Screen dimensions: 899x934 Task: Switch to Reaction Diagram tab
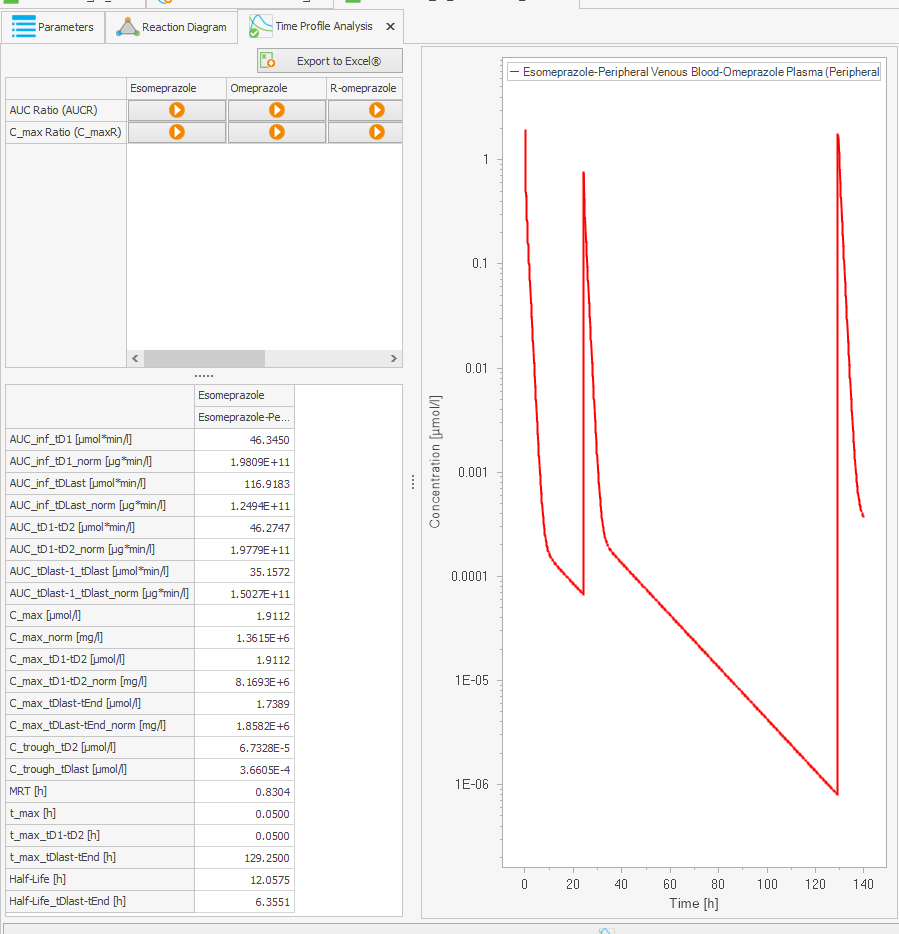172,27
